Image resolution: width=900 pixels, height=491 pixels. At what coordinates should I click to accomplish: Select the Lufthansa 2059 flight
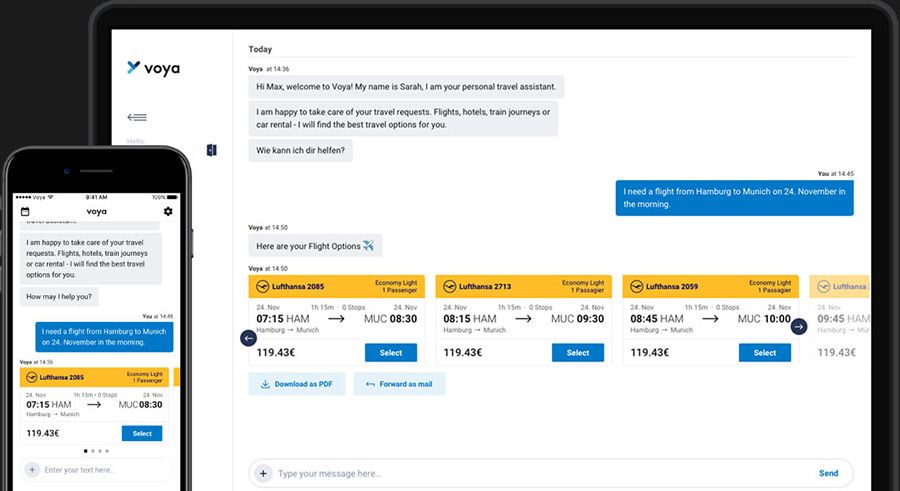click(x=765, y=353)
